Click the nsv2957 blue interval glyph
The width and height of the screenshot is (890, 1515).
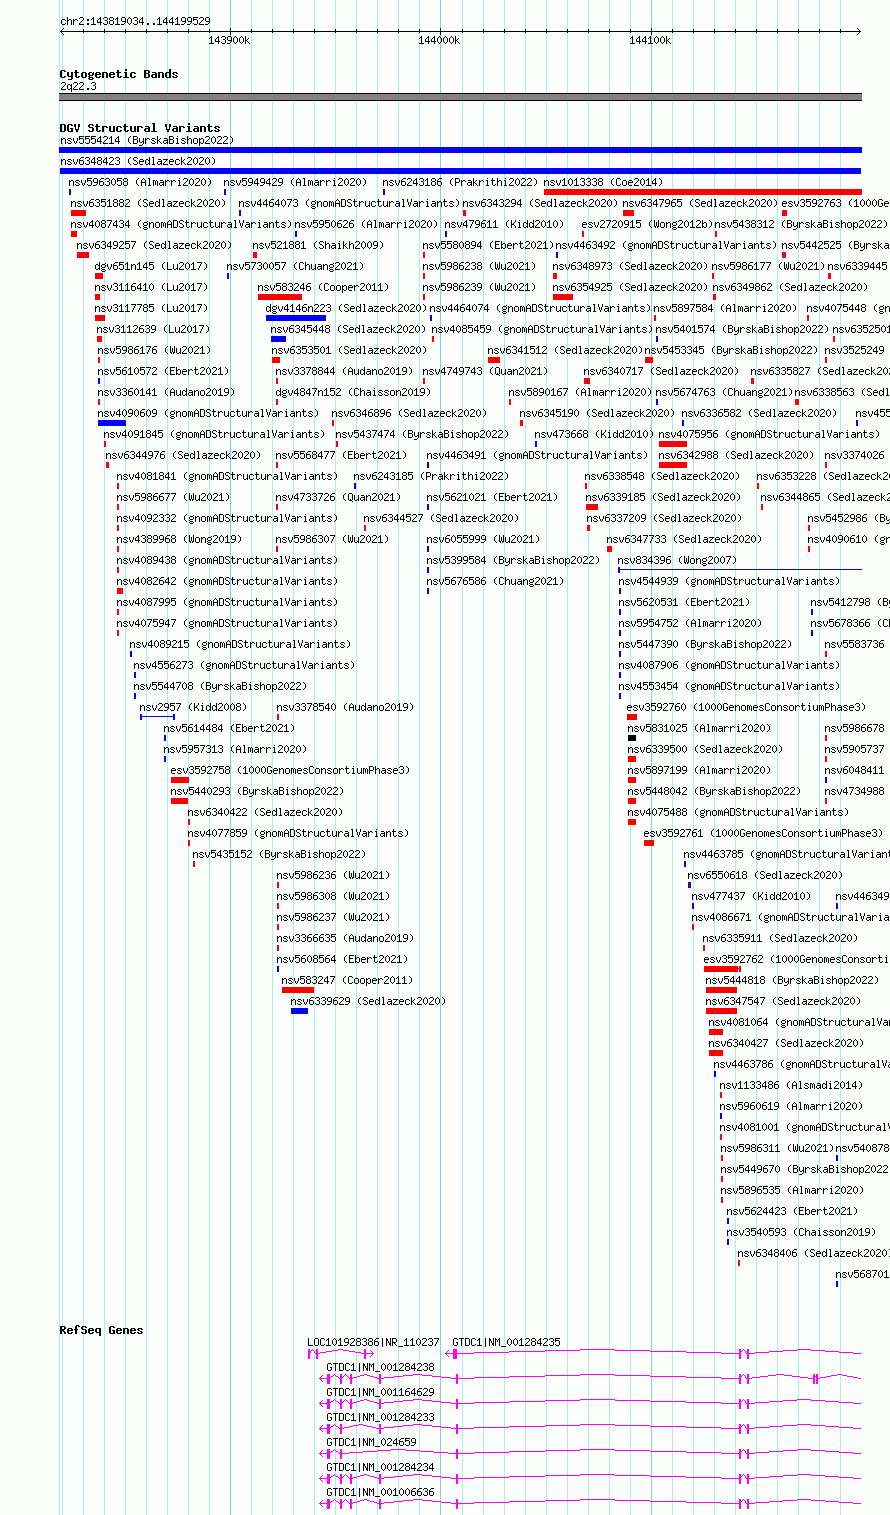point(157,717)
